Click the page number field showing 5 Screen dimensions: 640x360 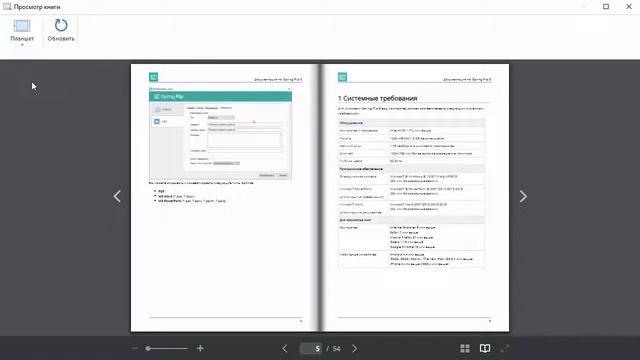pos(311,349)
